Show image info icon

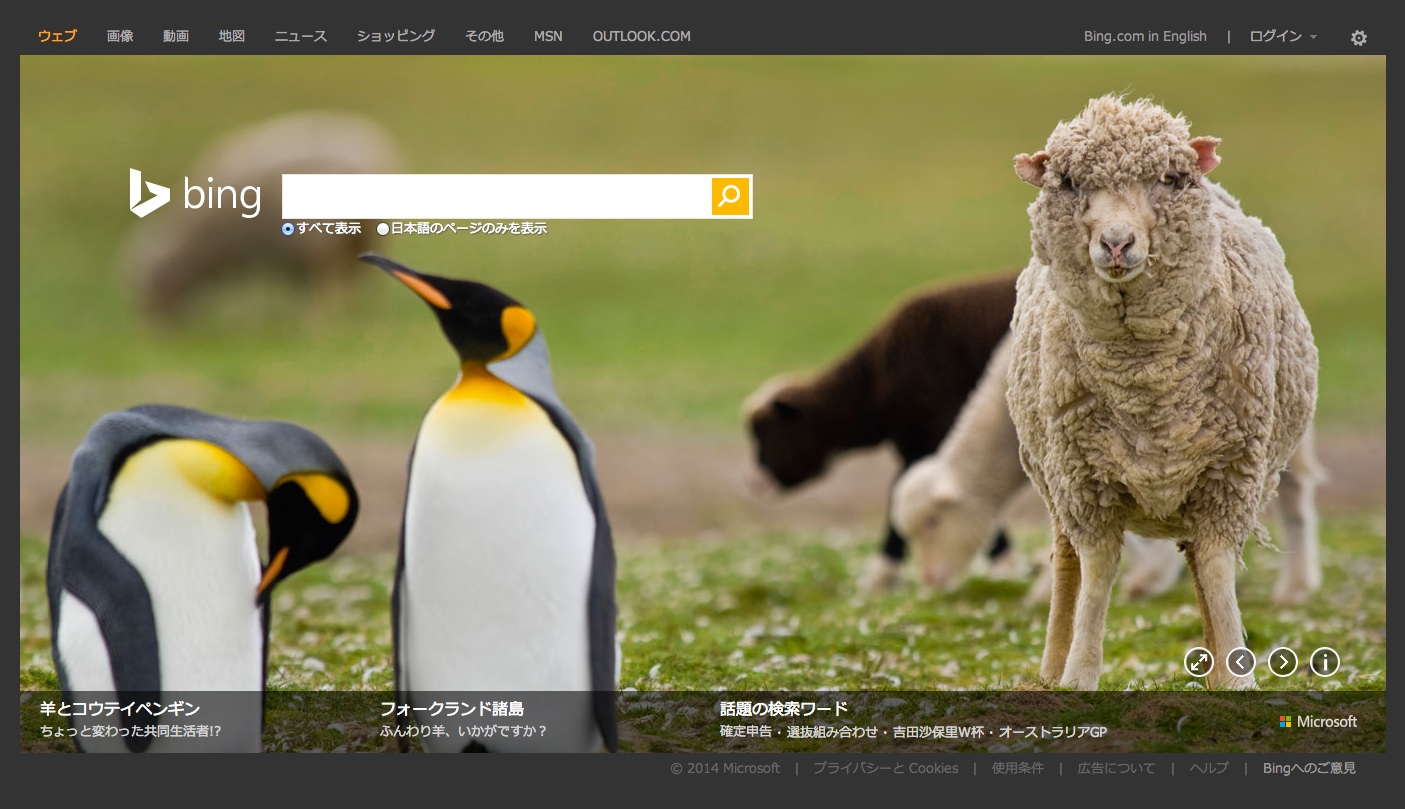1324,662
